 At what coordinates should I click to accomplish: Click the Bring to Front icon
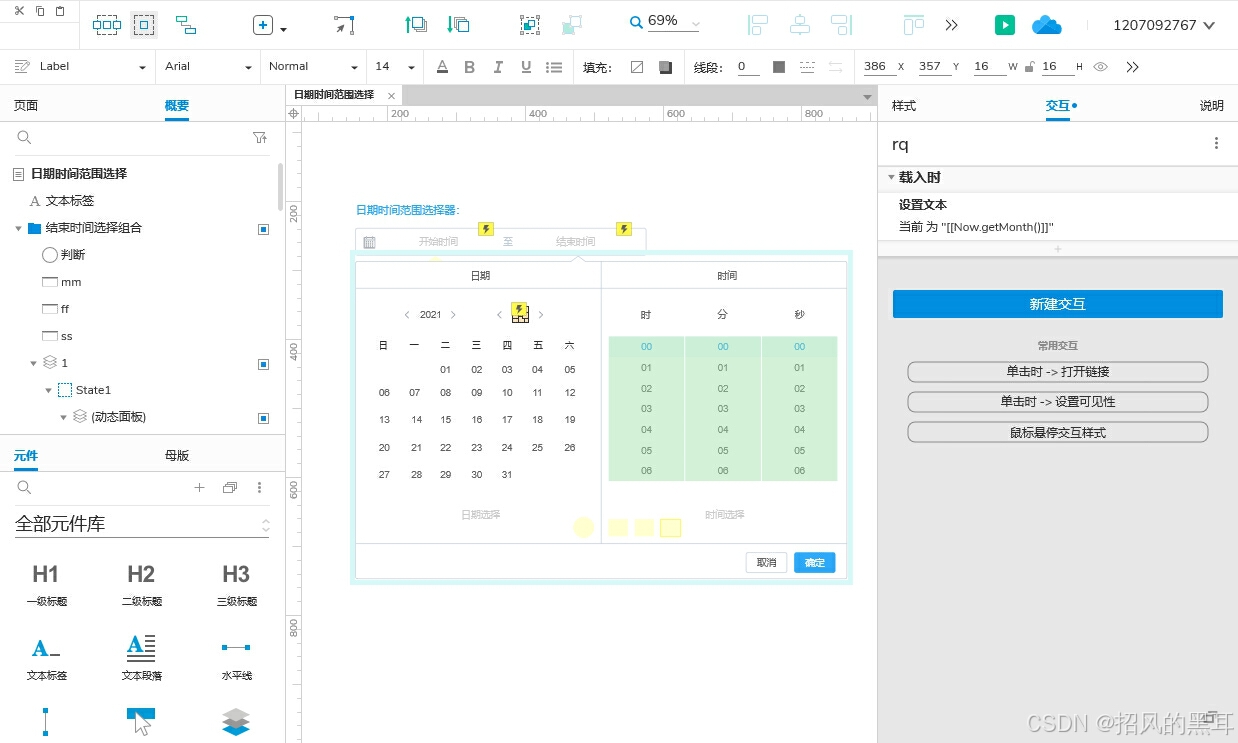416,25
